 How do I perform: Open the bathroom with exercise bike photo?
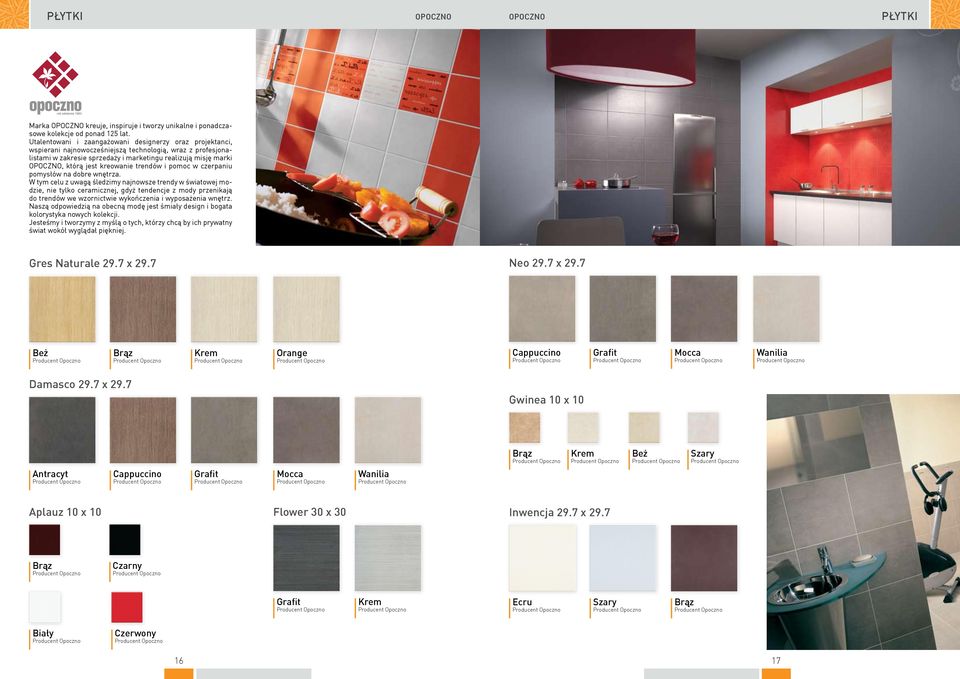pyautogui.click(x=863, y=522)
